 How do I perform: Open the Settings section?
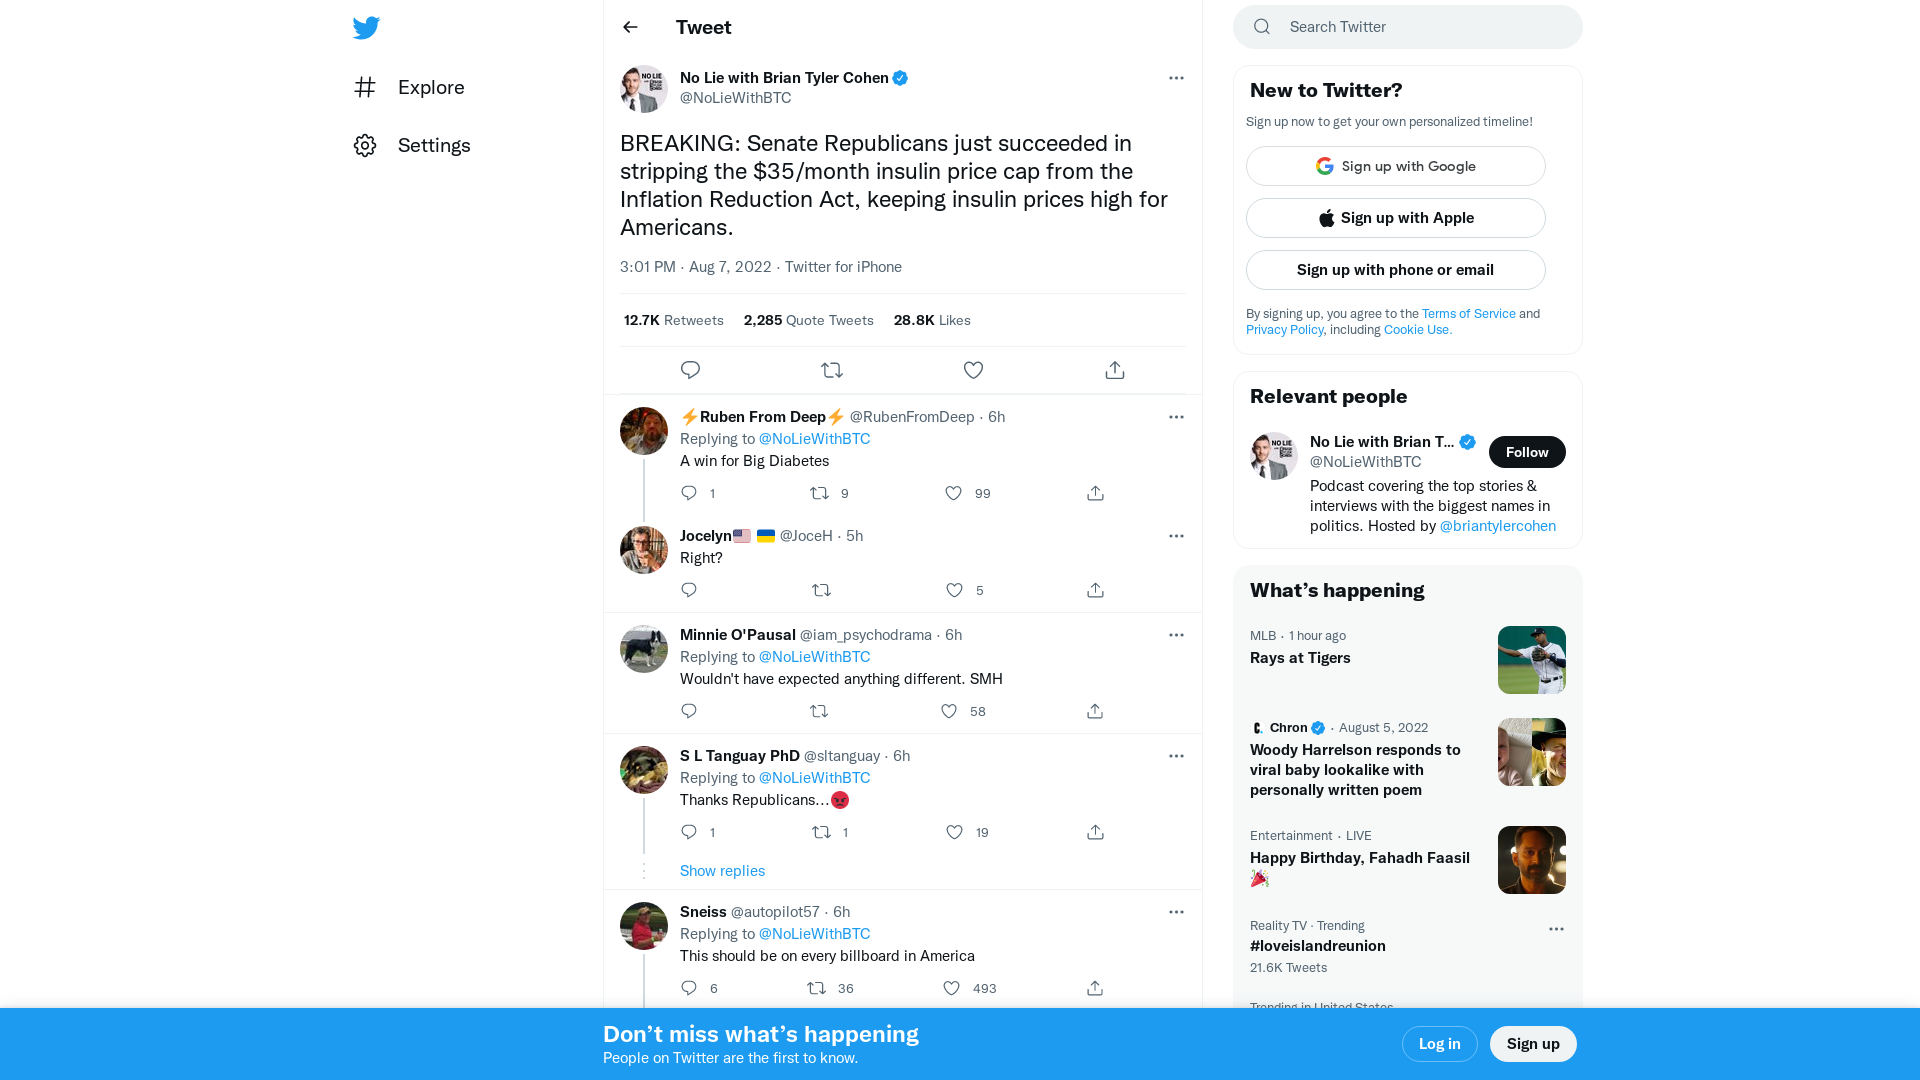(x=434, y=145)
